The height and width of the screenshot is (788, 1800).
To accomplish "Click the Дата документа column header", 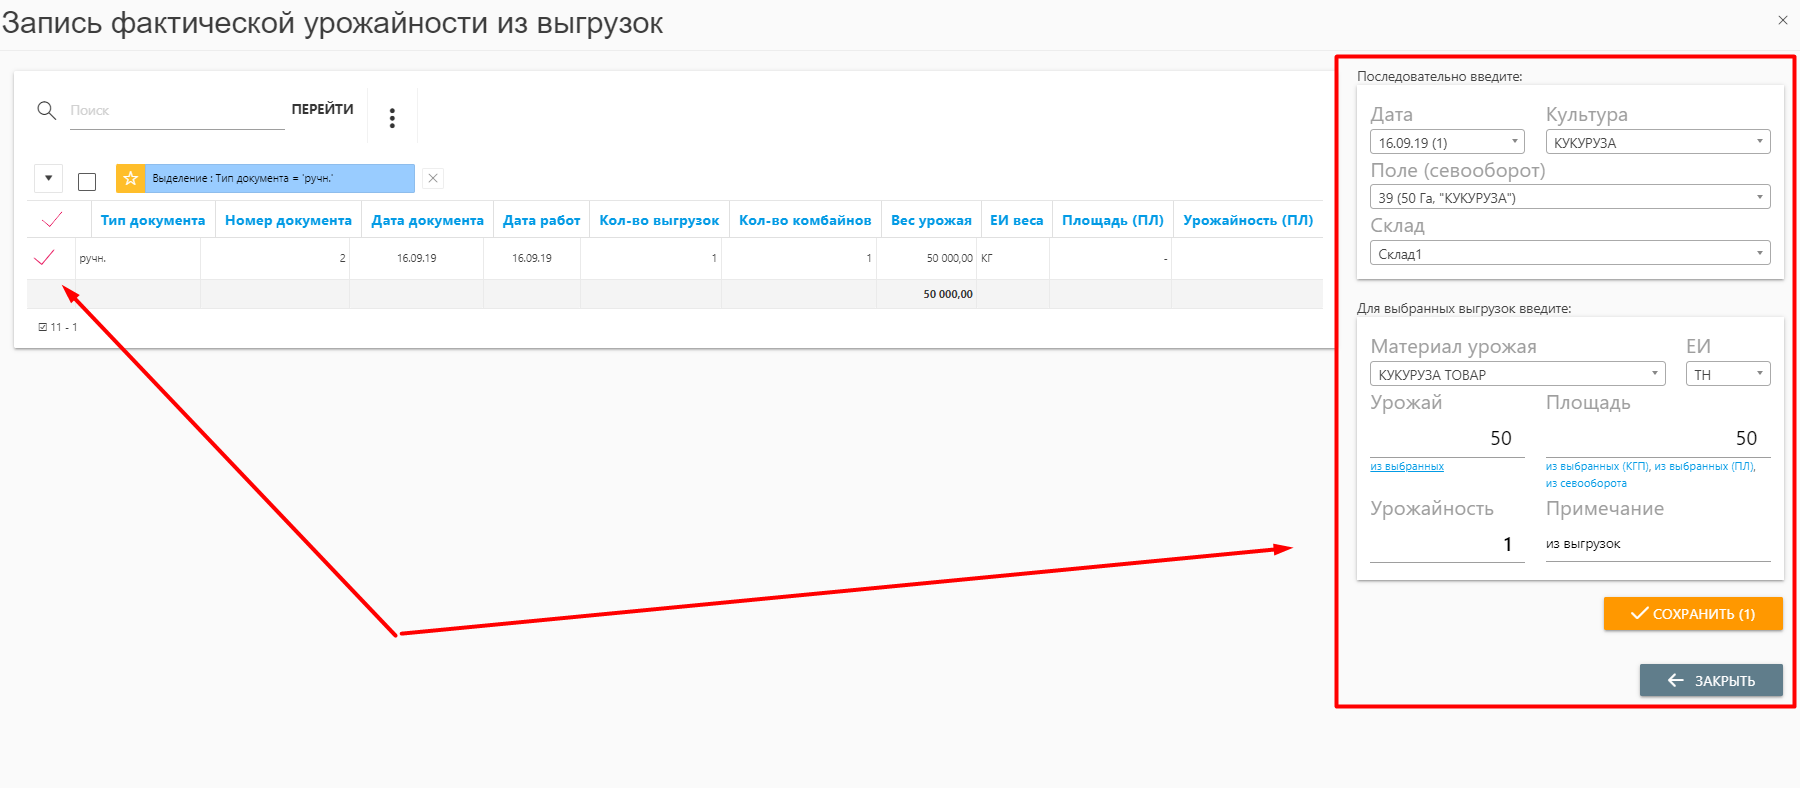I will tap(427, 220).
